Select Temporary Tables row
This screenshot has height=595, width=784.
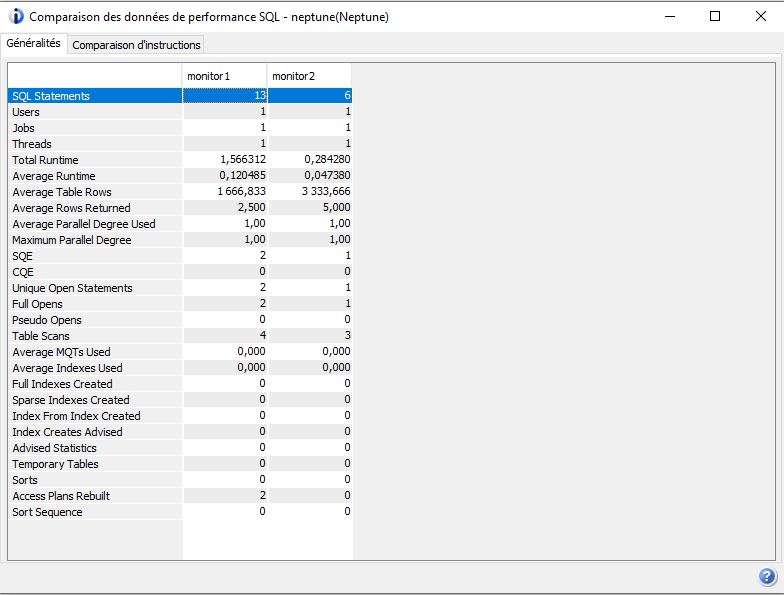pos(95,464)
